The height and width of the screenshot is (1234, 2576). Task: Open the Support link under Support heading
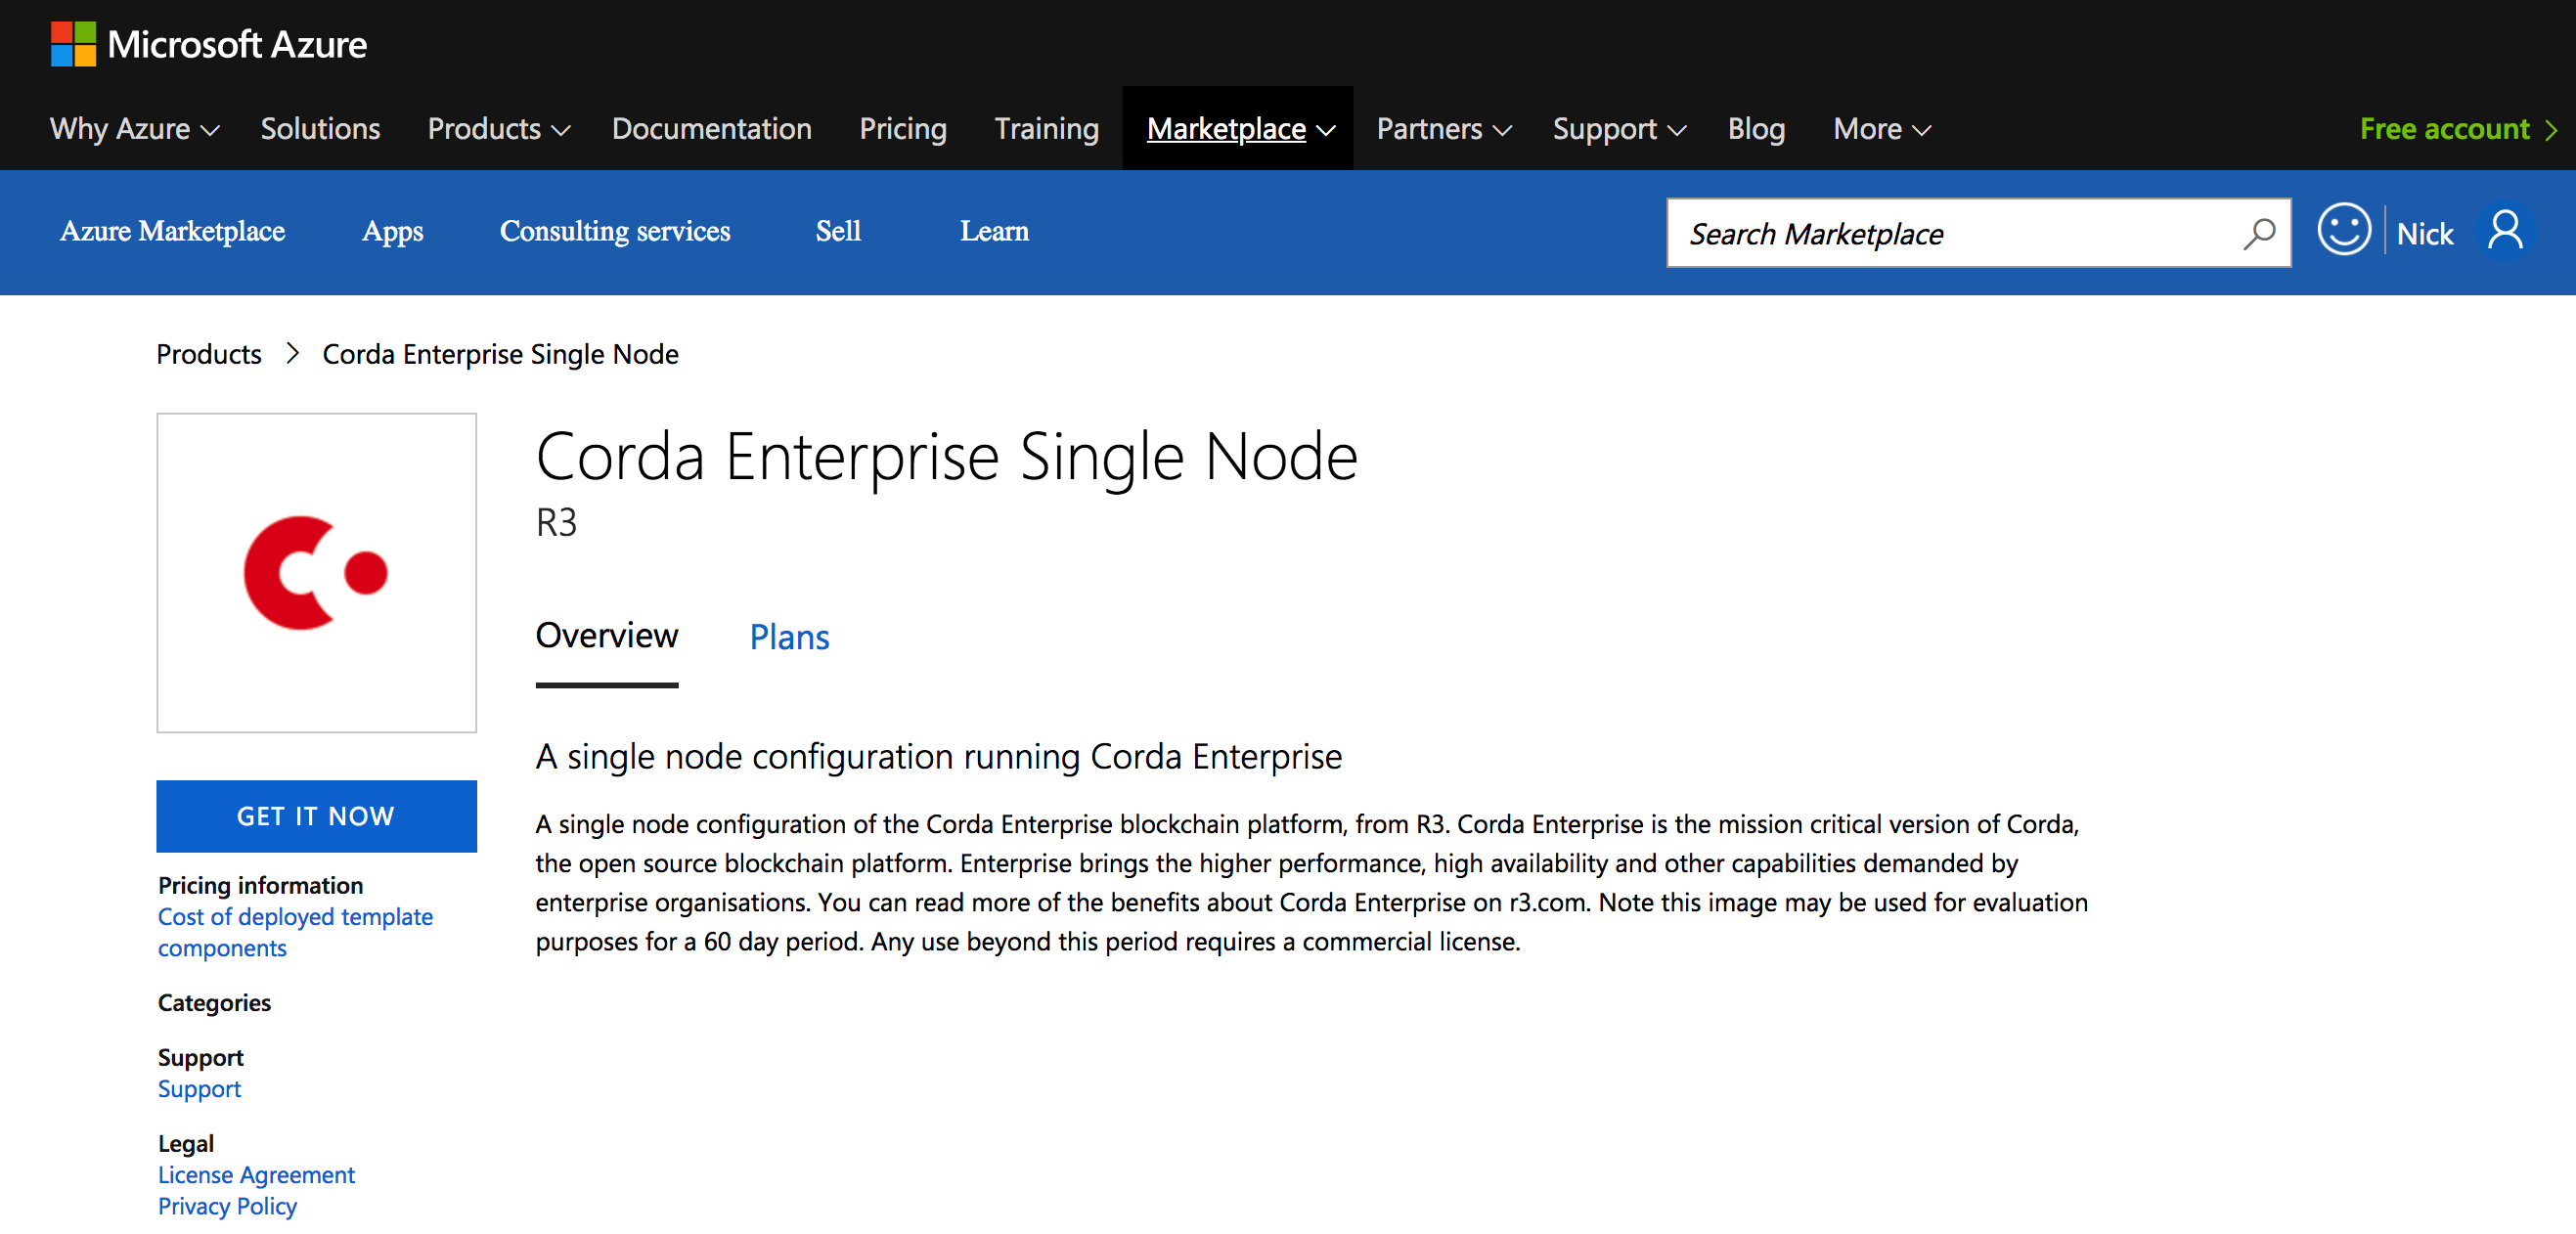tap(199, 1089)
